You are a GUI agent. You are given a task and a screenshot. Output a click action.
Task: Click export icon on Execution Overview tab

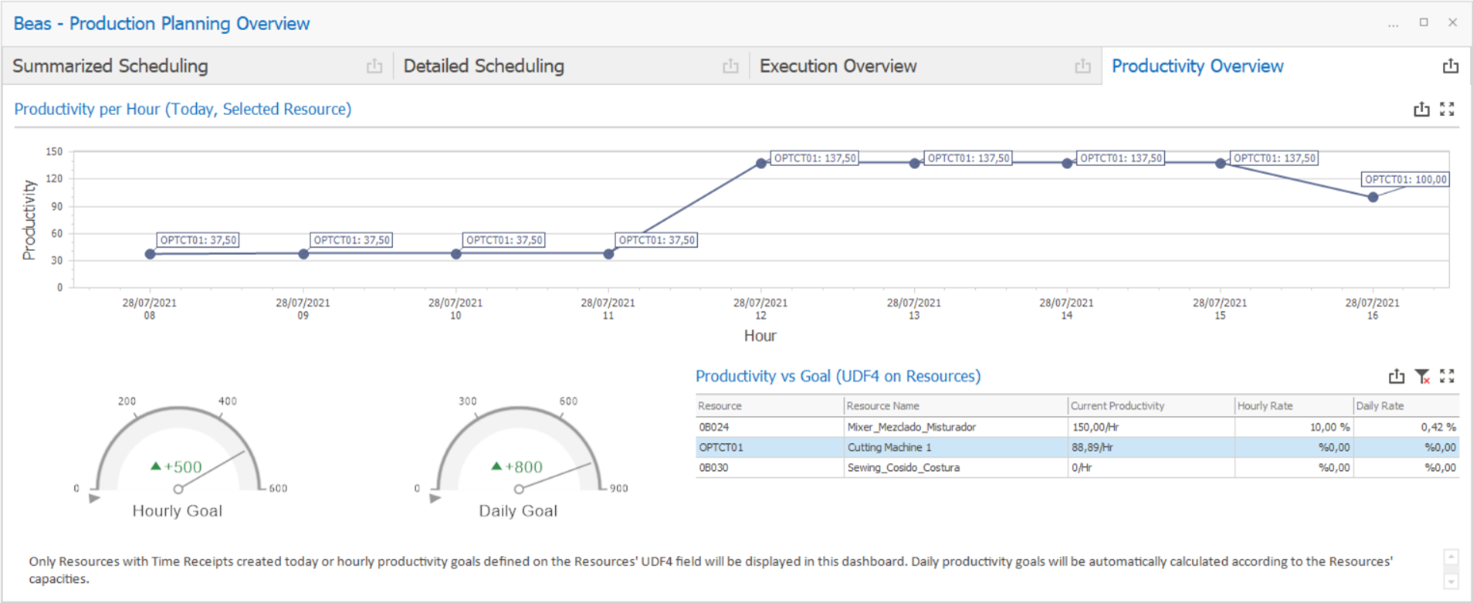[1082, 67]
